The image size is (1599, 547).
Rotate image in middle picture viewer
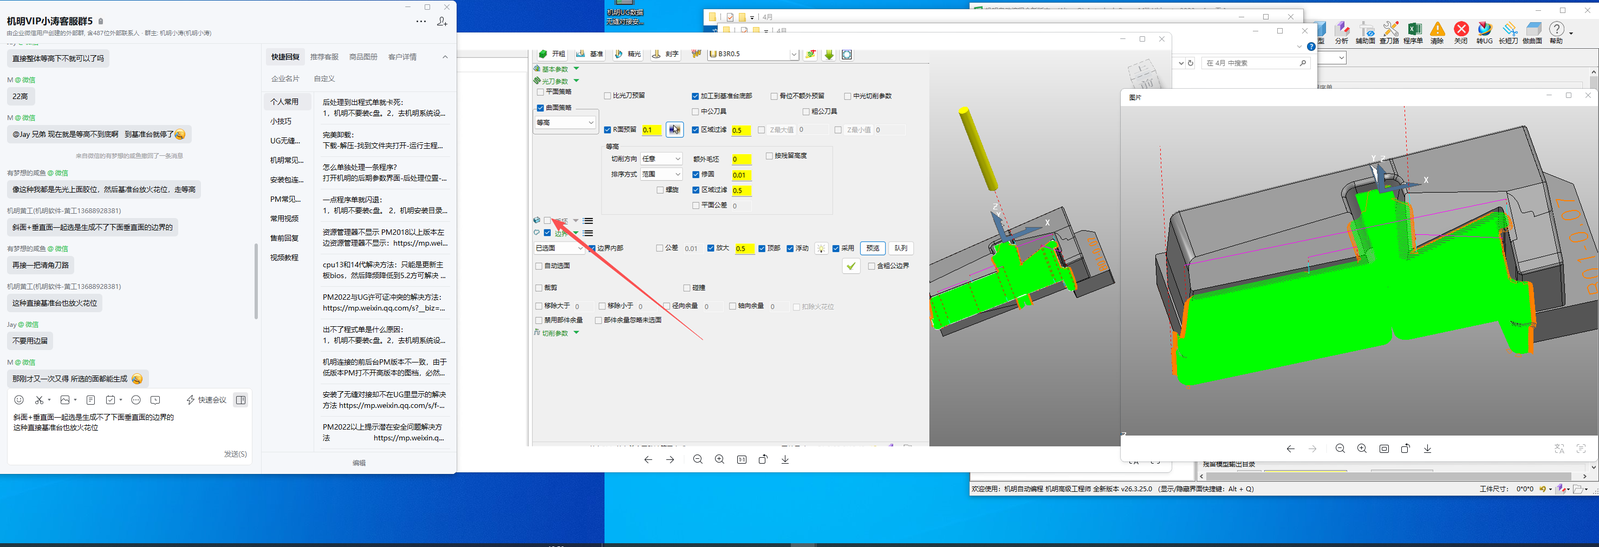(763, 460)
